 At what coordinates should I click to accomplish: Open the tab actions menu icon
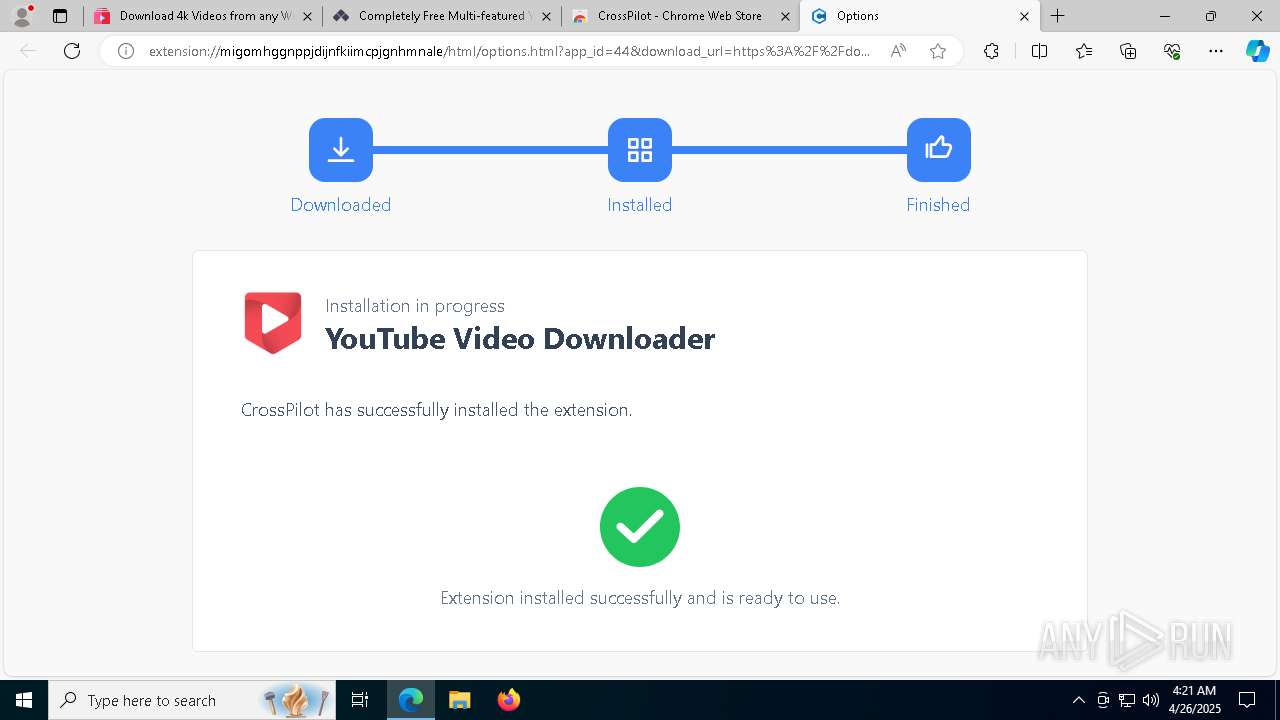coord(60,16)
